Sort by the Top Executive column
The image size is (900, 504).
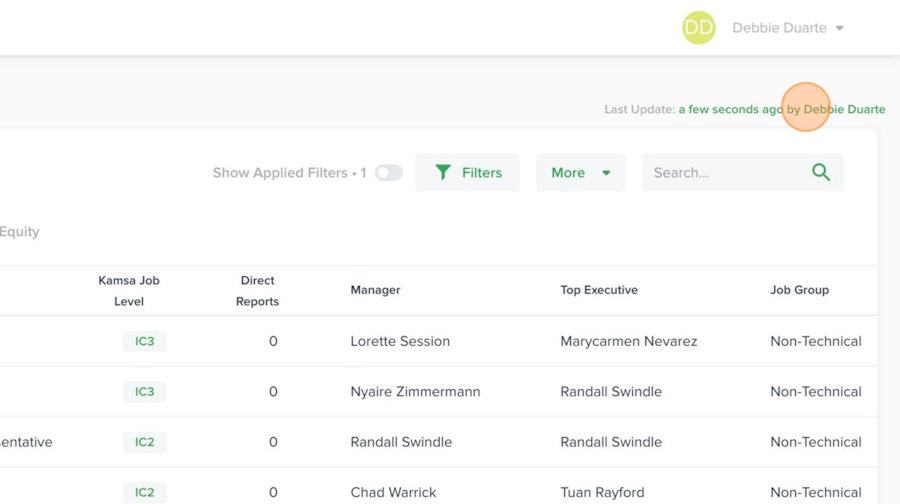pos(599,290)
